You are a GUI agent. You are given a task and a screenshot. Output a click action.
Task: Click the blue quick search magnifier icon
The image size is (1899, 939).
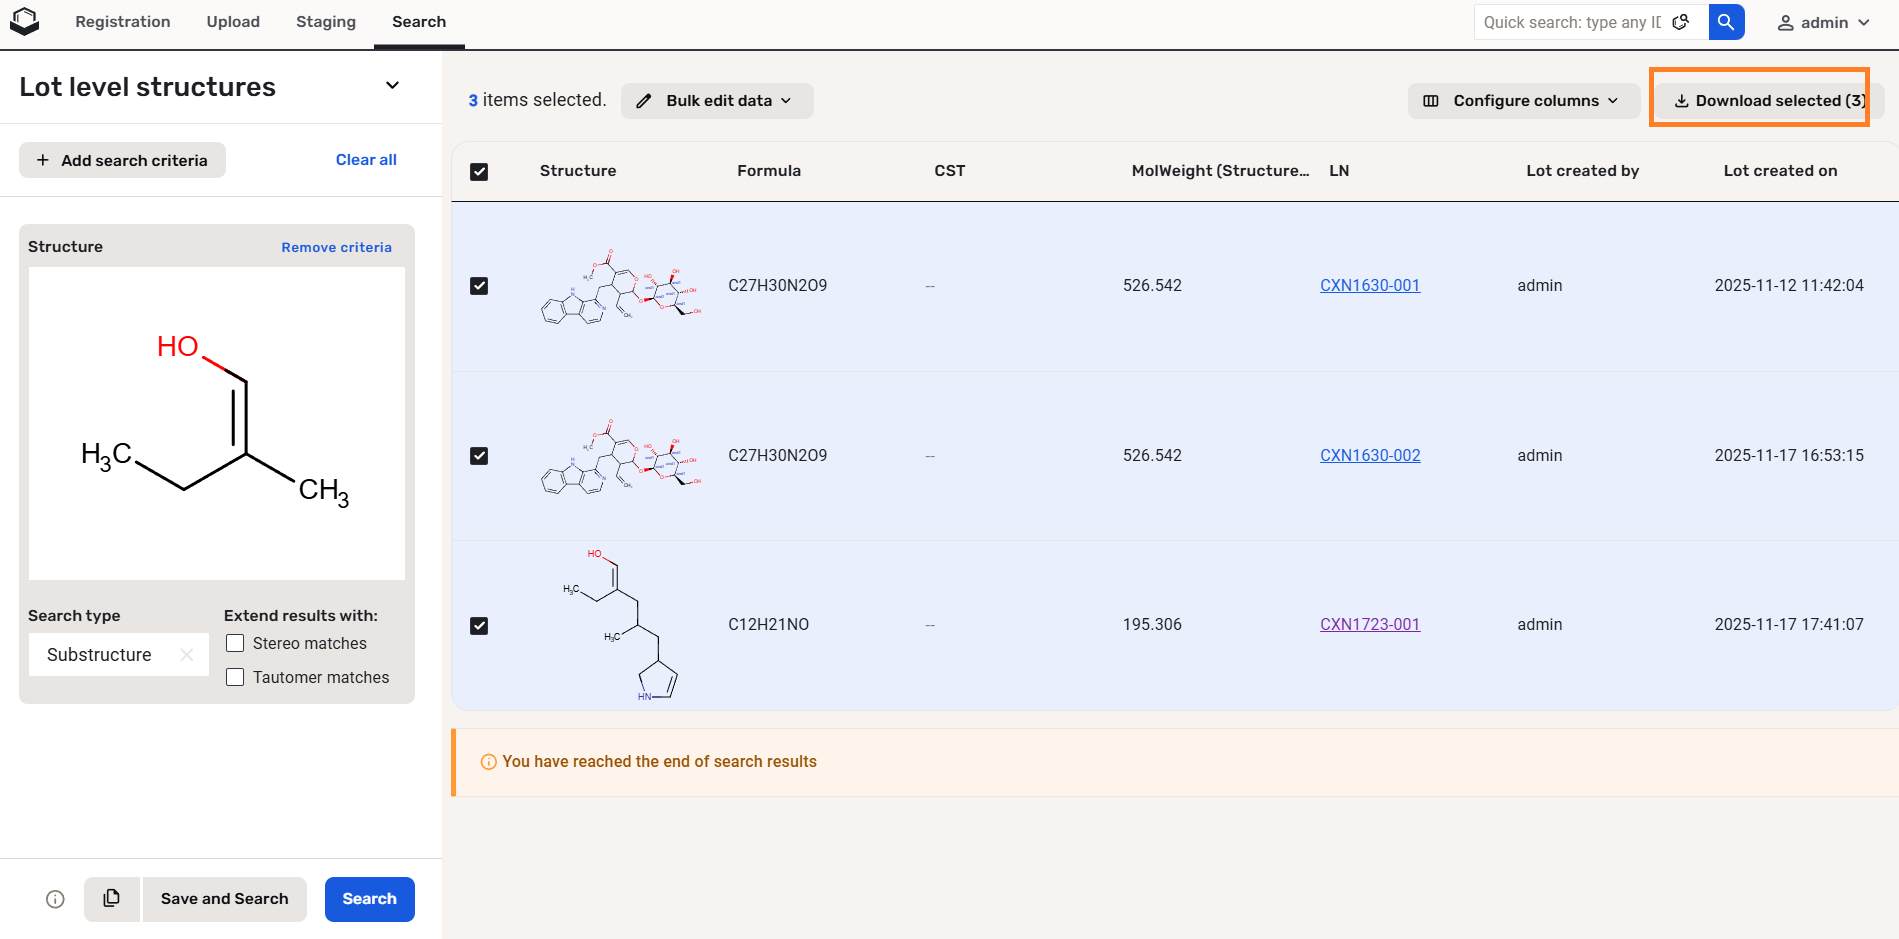[x=1726, y=22]
